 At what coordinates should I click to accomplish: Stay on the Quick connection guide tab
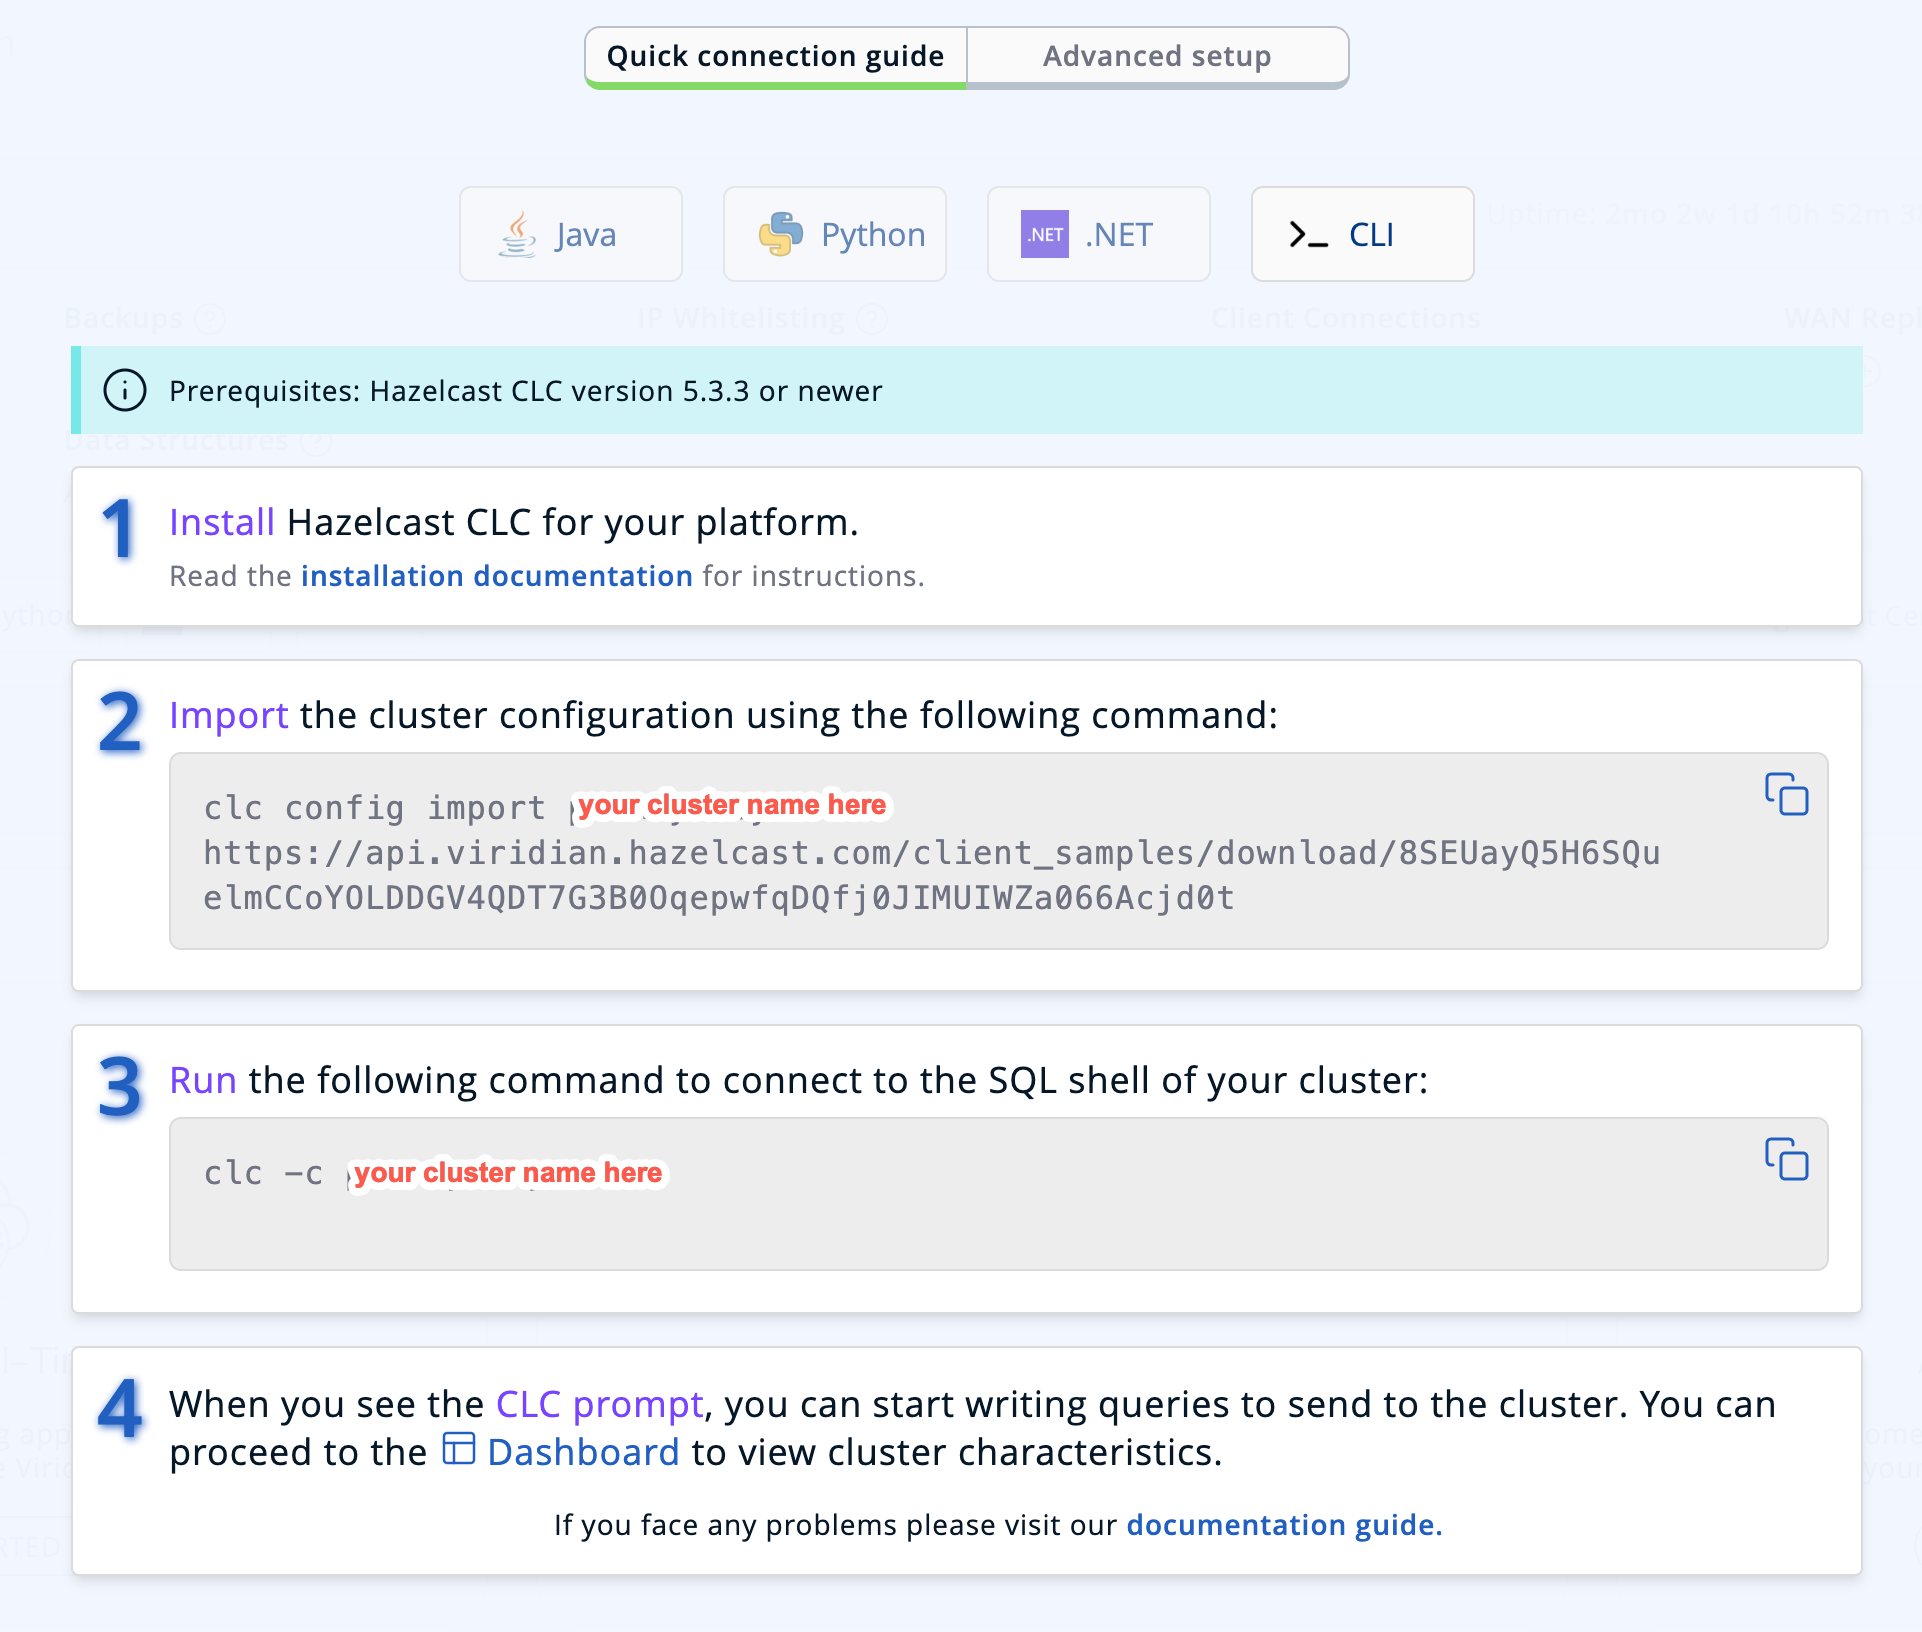click(x=776, y=56)
